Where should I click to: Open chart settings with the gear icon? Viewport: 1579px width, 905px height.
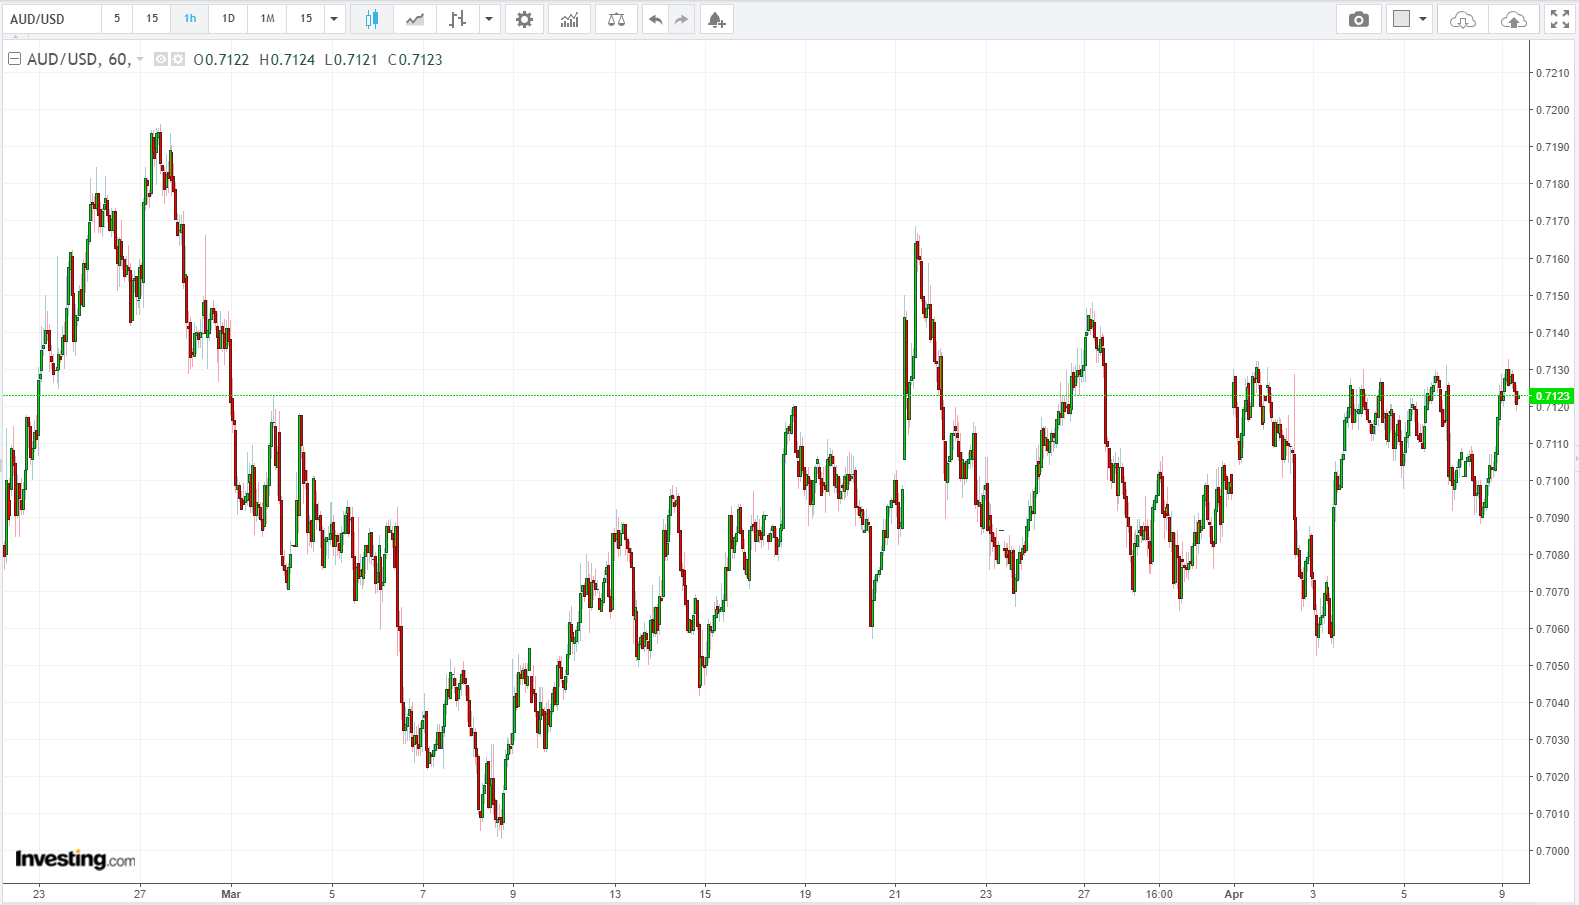tap(524, 19)
